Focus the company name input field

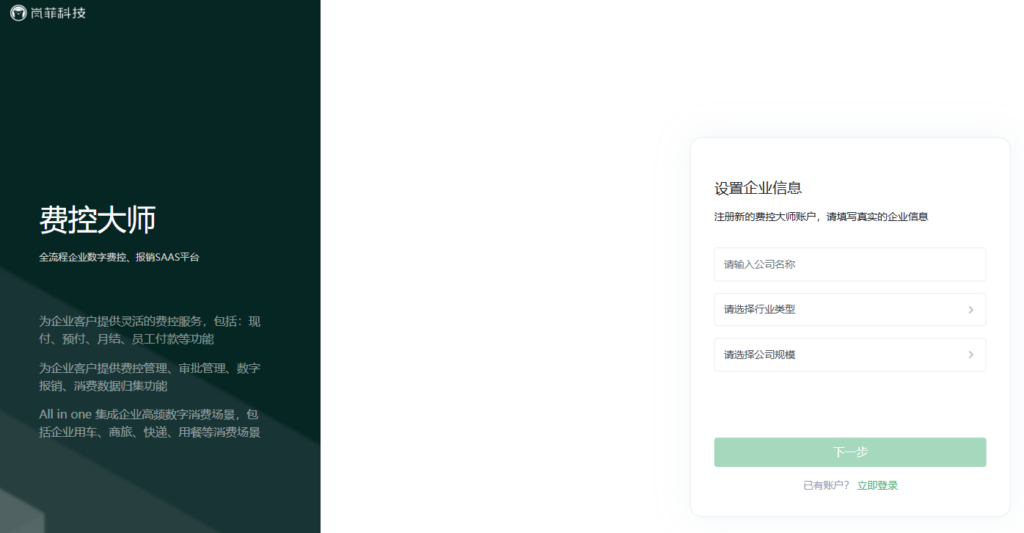[850, 265]
